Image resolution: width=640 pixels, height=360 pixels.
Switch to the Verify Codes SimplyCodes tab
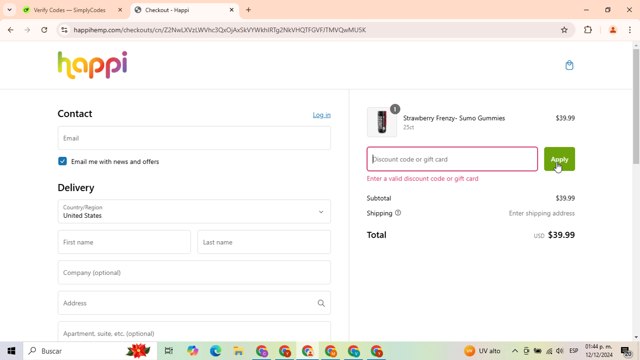[x=69, y=10]
